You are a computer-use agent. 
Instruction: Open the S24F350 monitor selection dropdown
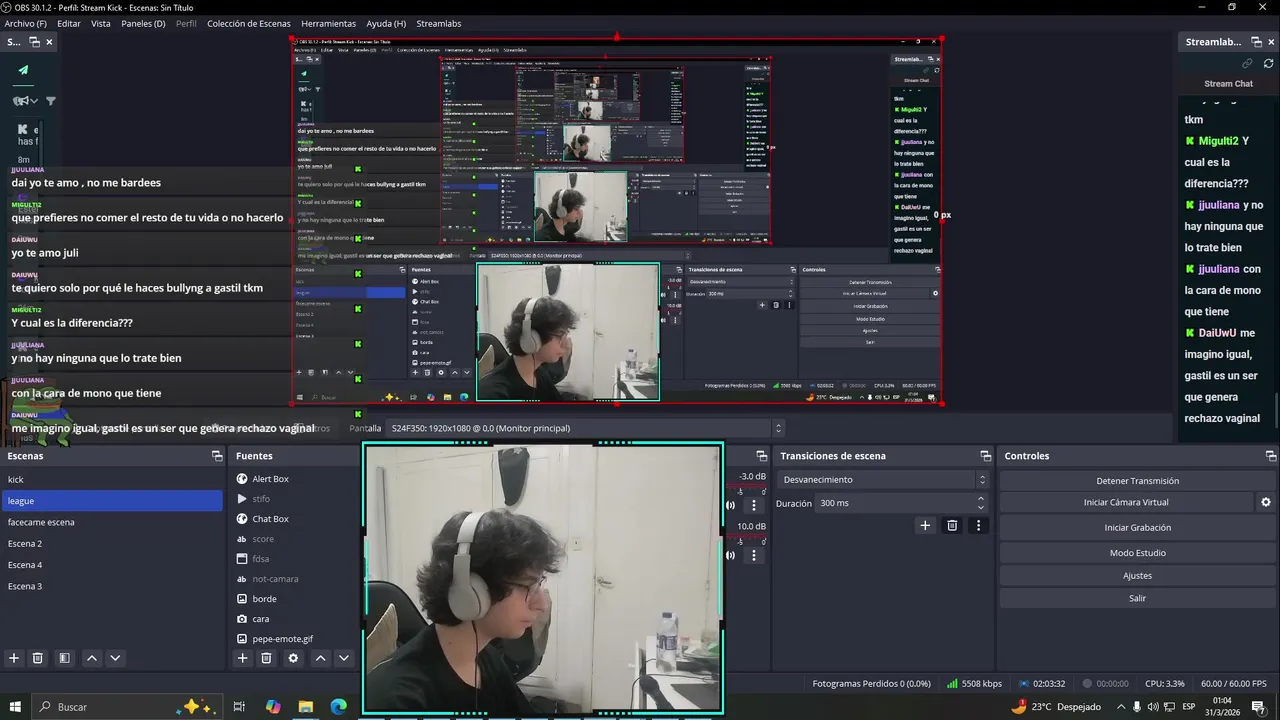point(585,428)
